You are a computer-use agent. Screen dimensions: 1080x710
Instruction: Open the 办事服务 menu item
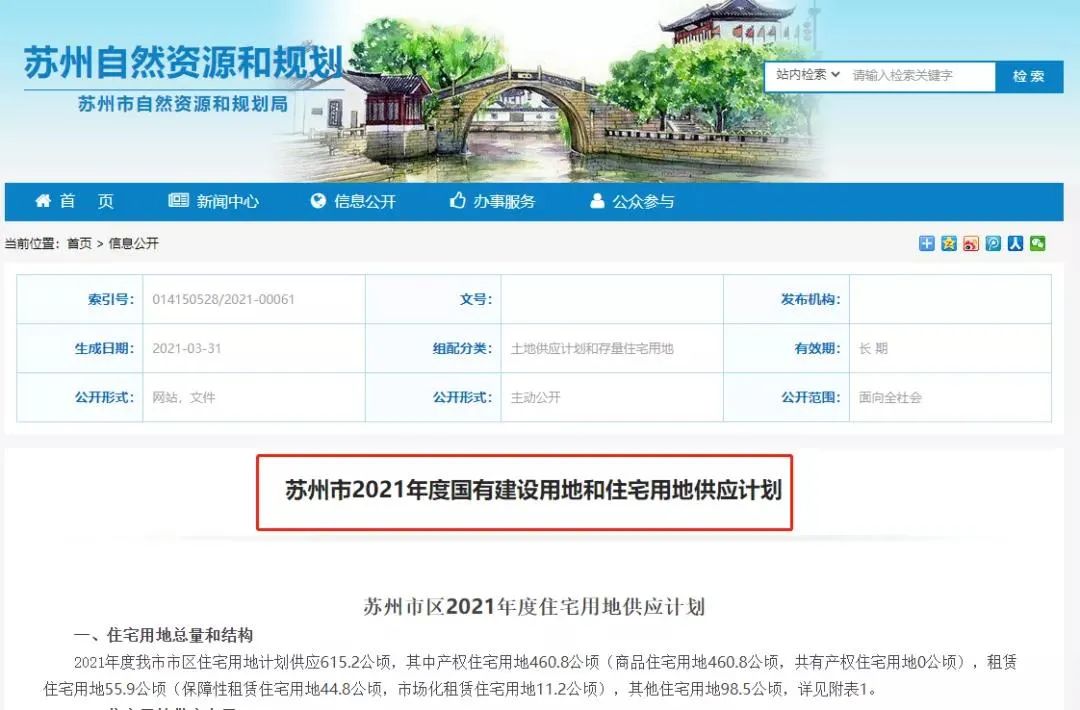(x=504, y=201)
